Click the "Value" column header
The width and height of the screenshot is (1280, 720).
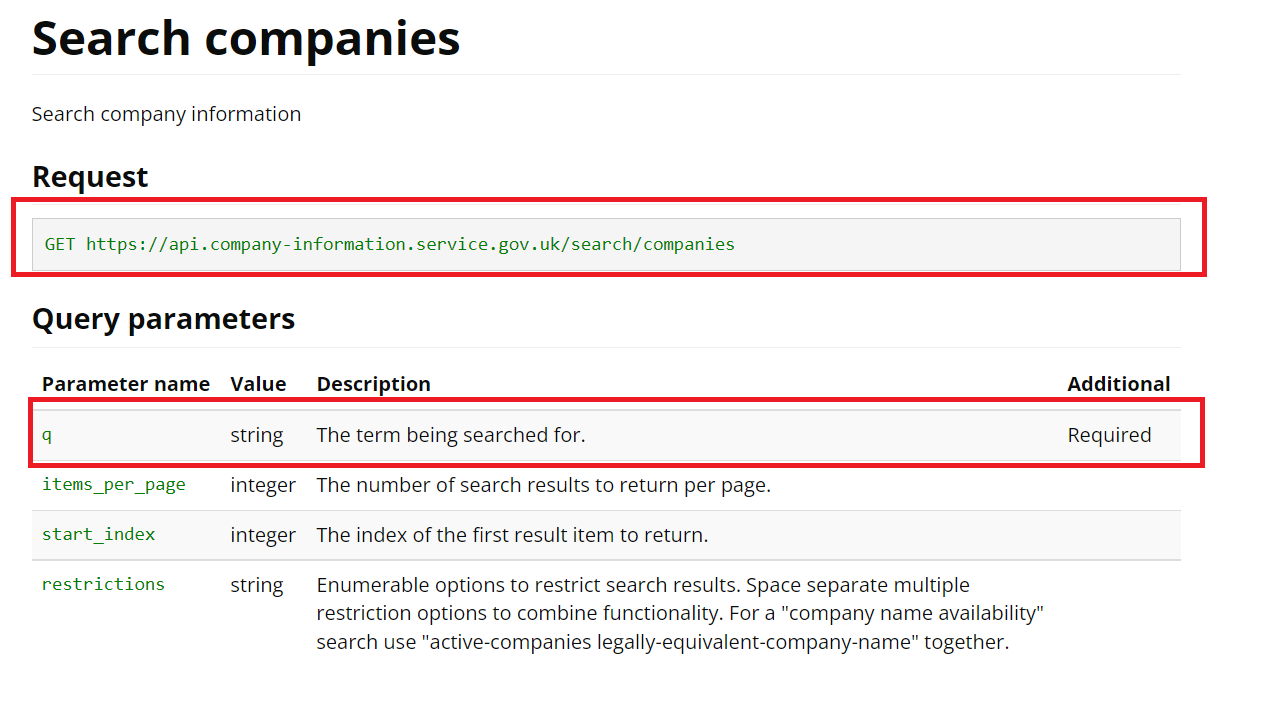pyautogui.click(x=258, y=384)
